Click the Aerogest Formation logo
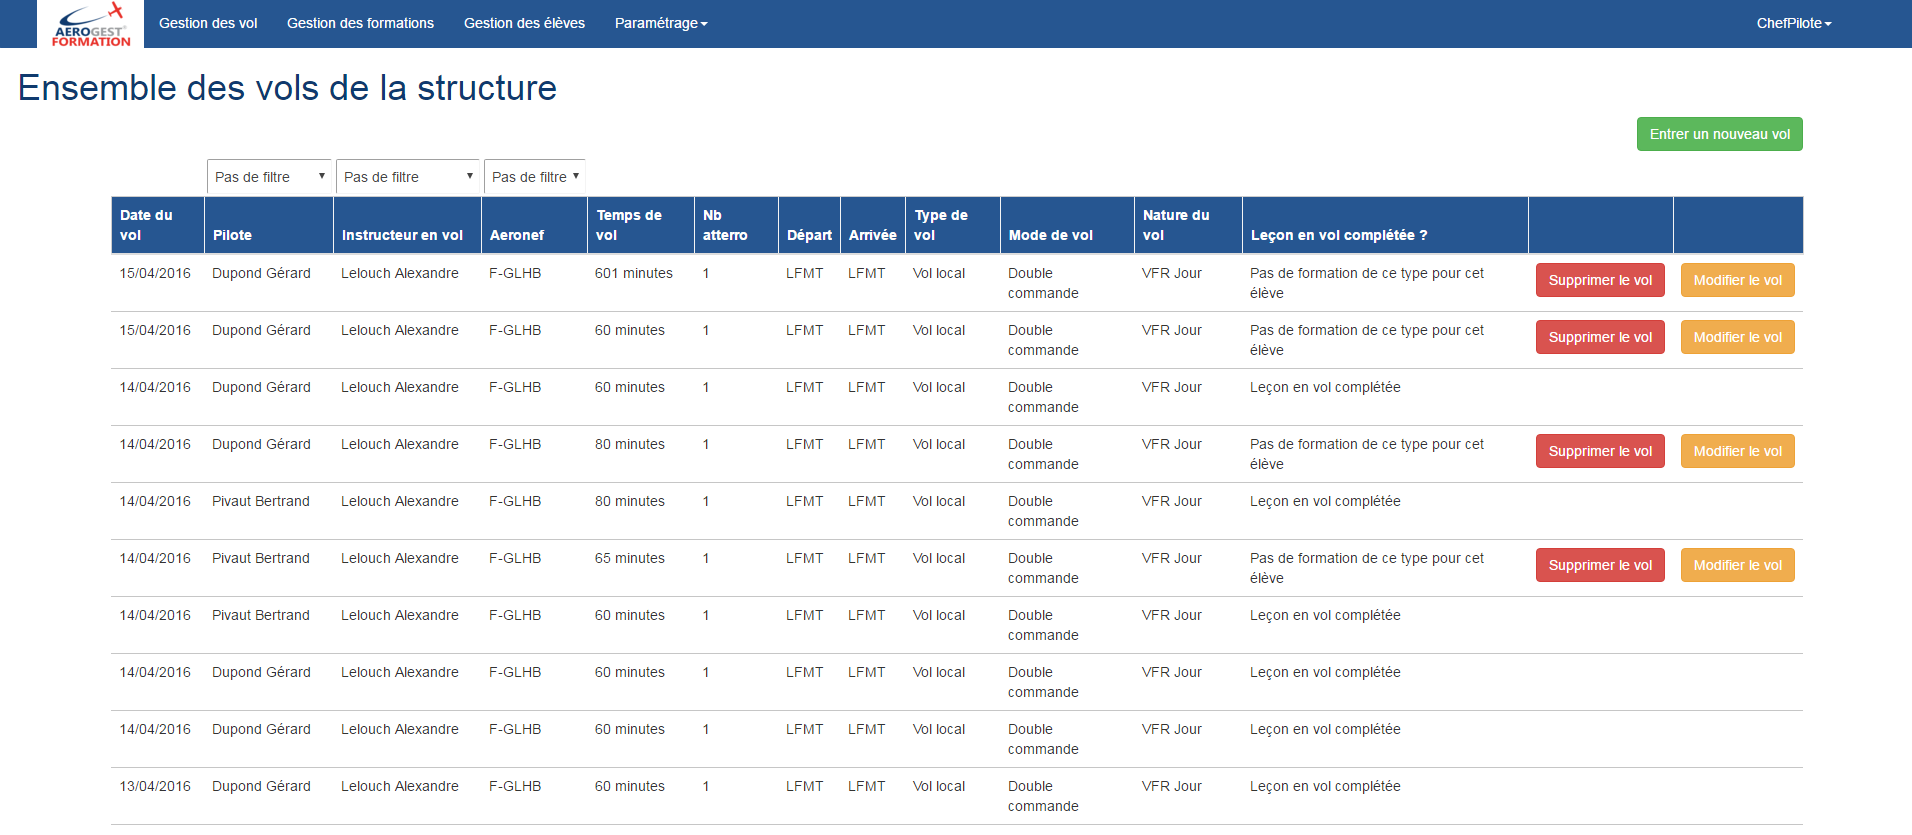 point(91,24)
